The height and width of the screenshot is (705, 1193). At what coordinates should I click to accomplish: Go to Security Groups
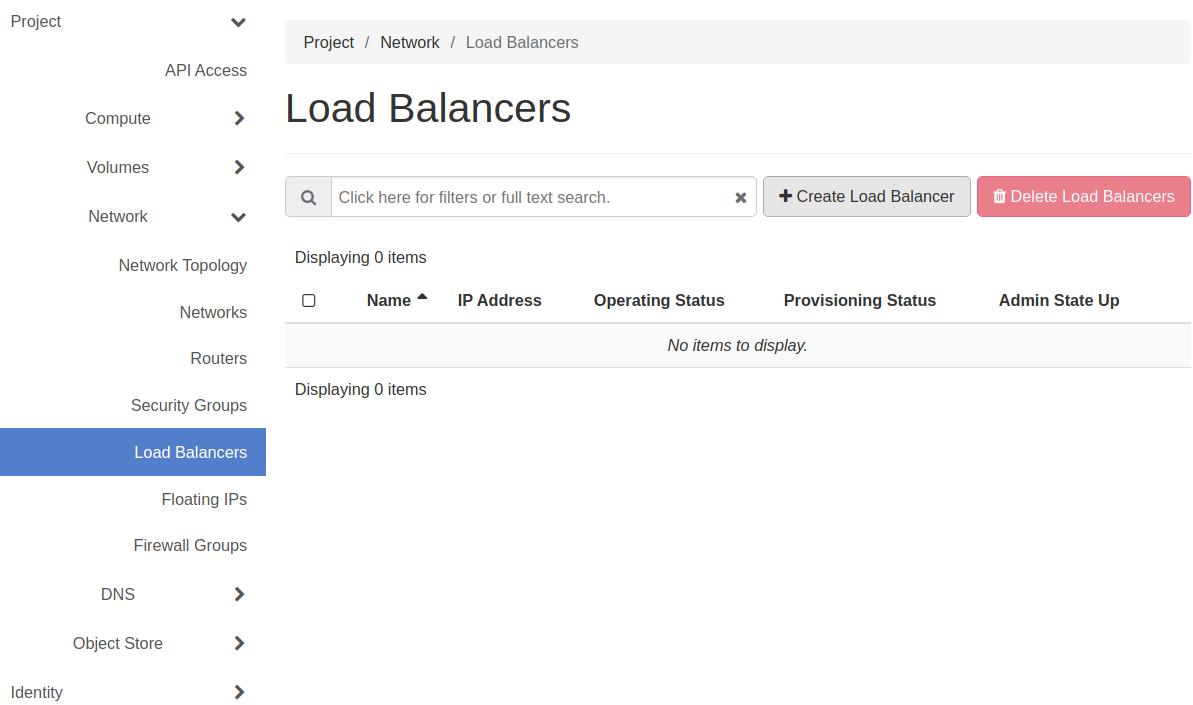pos(188,405)
